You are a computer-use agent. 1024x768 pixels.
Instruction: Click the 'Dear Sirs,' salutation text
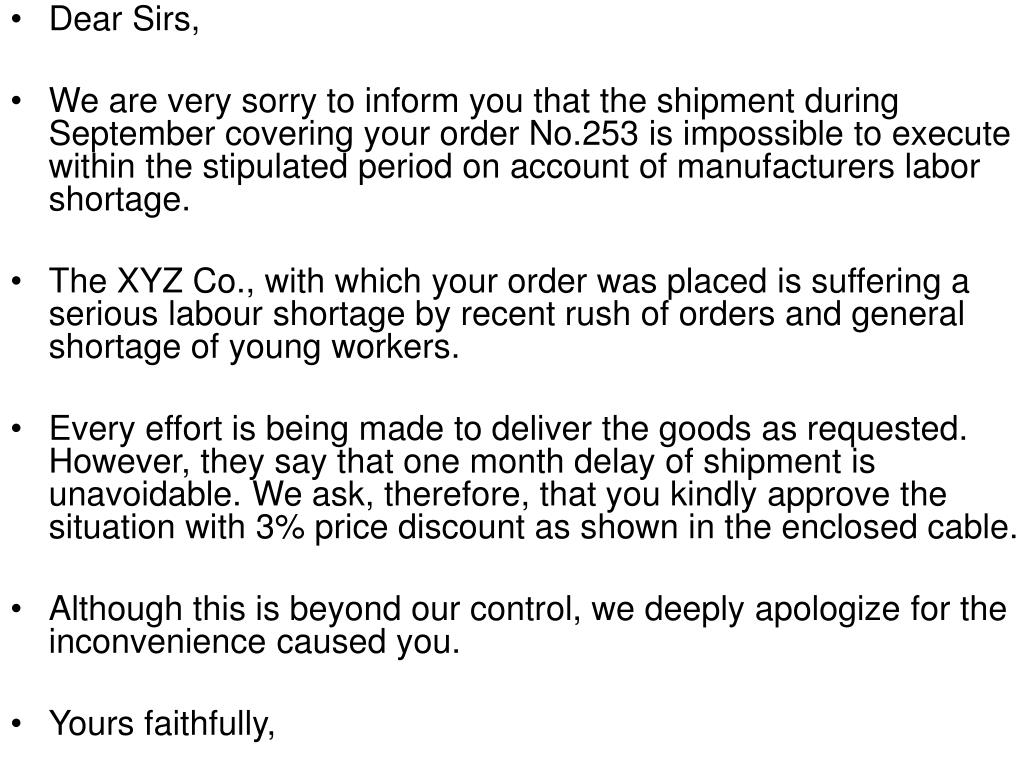[124, 19]
